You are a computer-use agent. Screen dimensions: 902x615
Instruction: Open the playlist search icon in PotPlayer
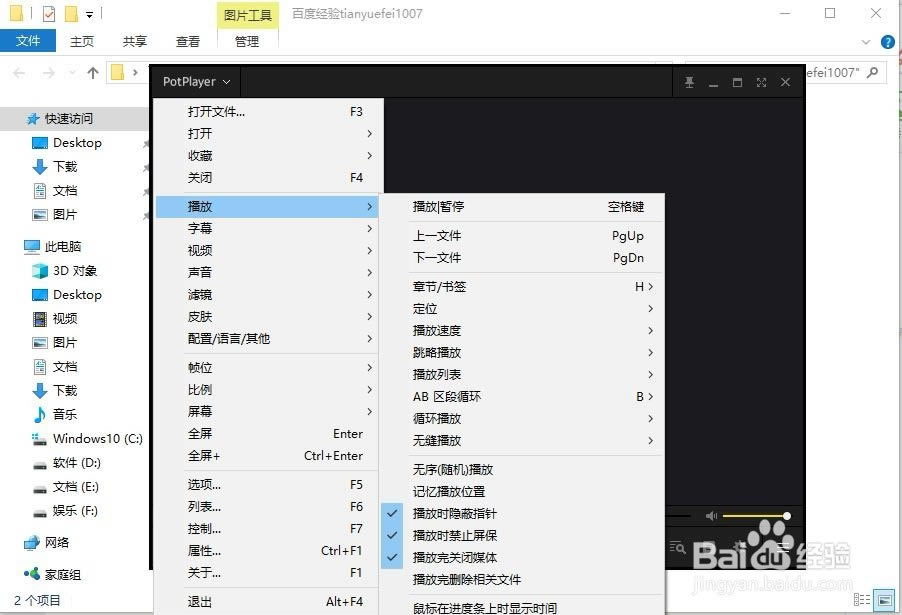click(x=678, y=548)
